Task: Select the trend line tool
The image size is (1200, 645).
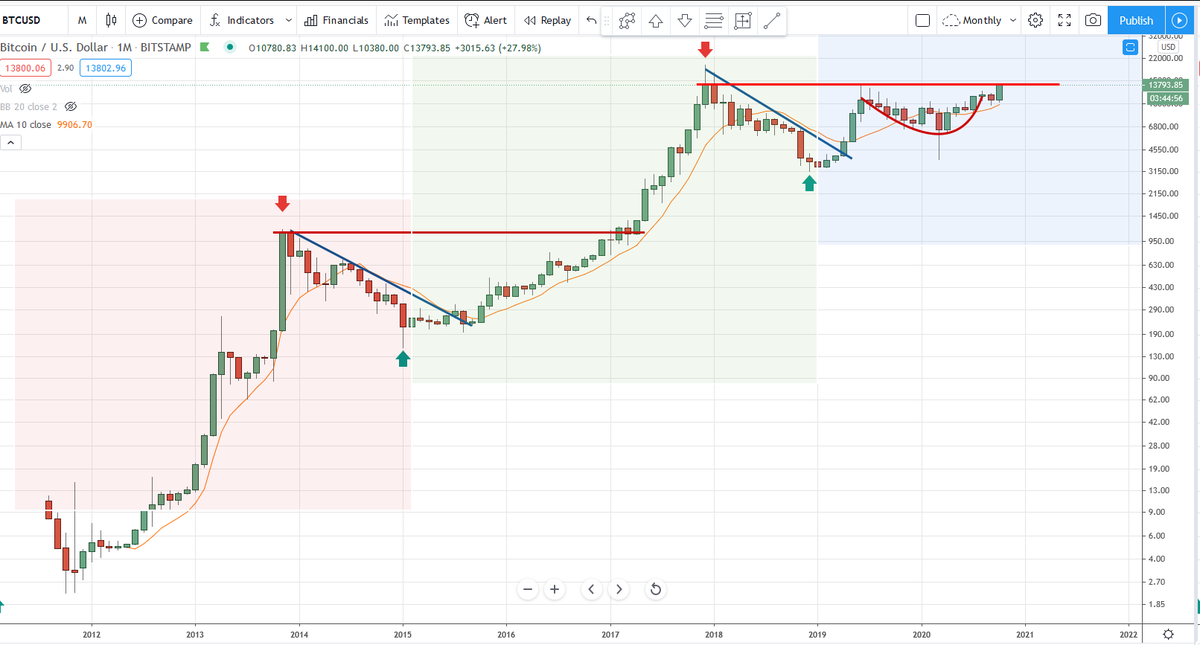Action: [x=771, y=20]
